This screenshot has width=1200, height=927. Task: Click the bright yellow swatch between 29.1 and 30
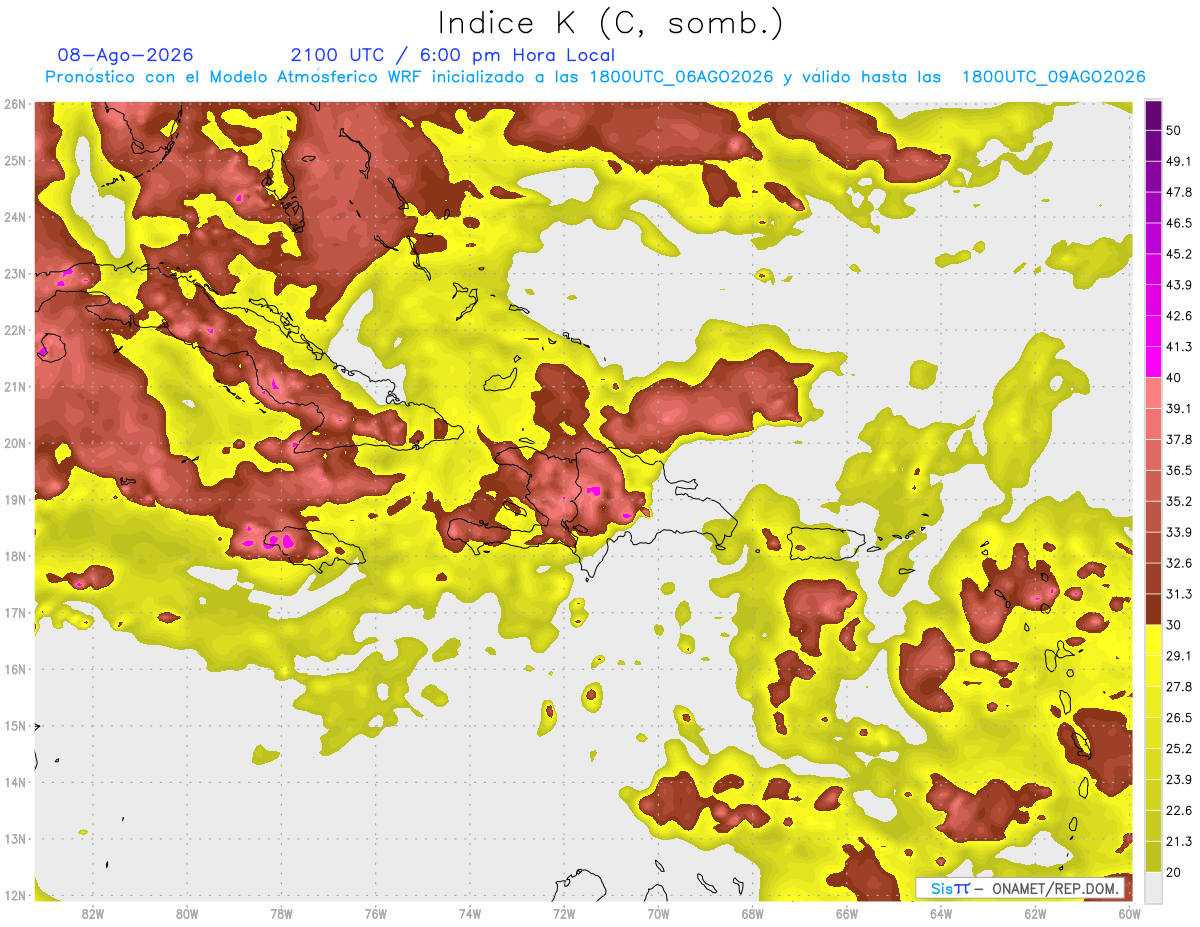click(x=1154, y=640)
